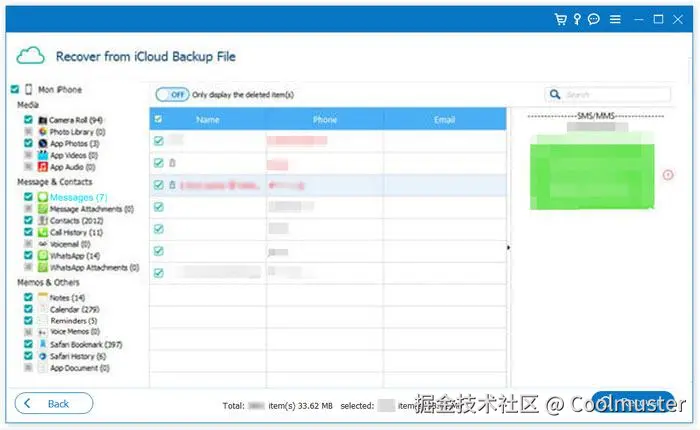Uncheck the last message row checkbox

pos(158,273)
